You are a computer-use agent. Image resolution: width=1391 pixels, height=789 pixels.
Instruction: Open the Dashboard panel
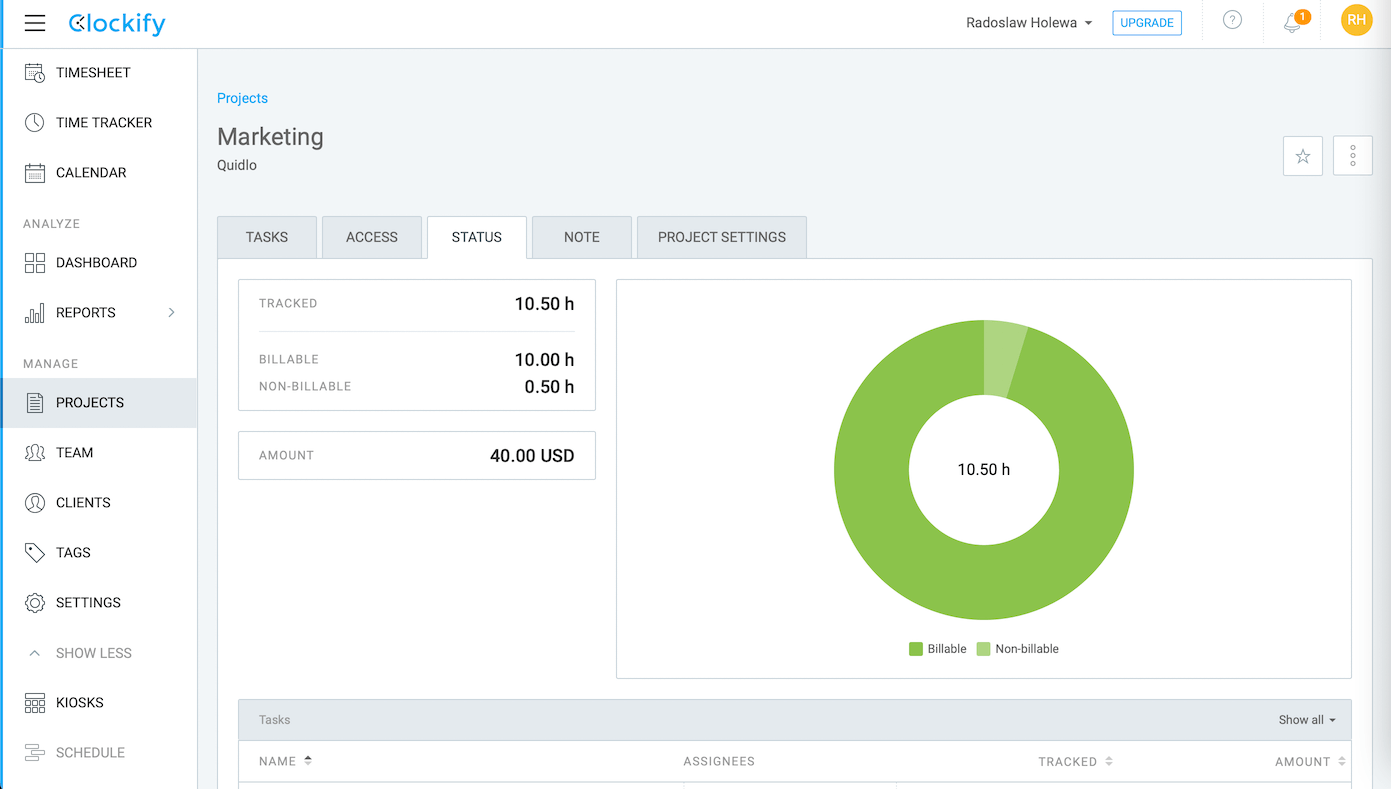tap(95, 262)
